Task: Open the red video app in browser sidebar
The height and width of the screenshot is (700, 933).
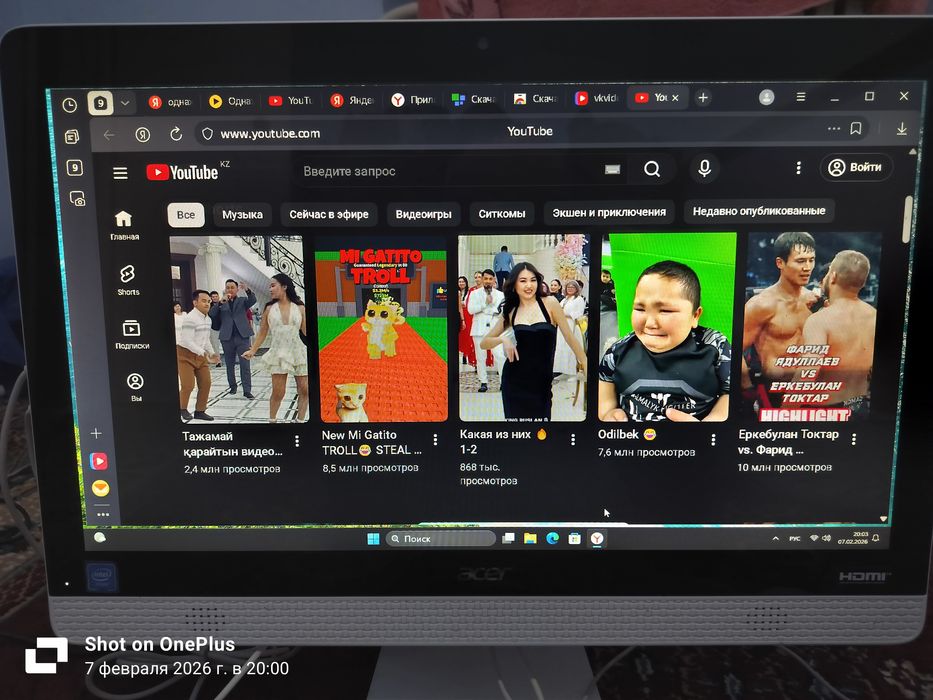Action: pyautogui.click(x=99, y=461)
